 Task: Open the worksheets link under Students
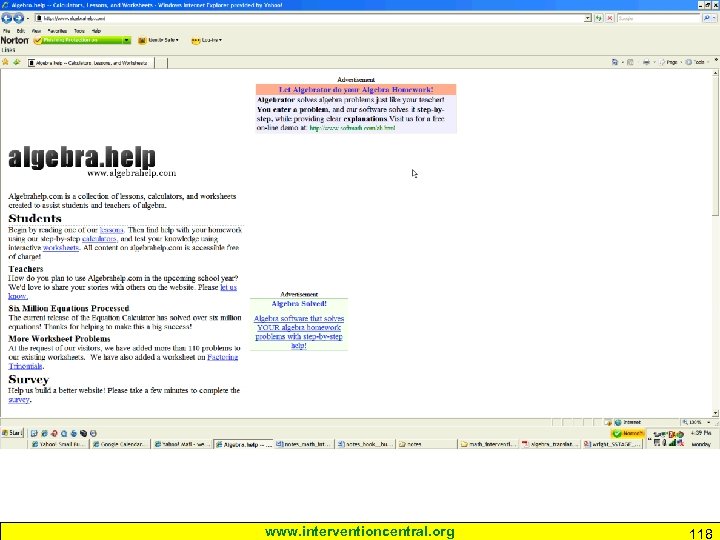point(61,248)
